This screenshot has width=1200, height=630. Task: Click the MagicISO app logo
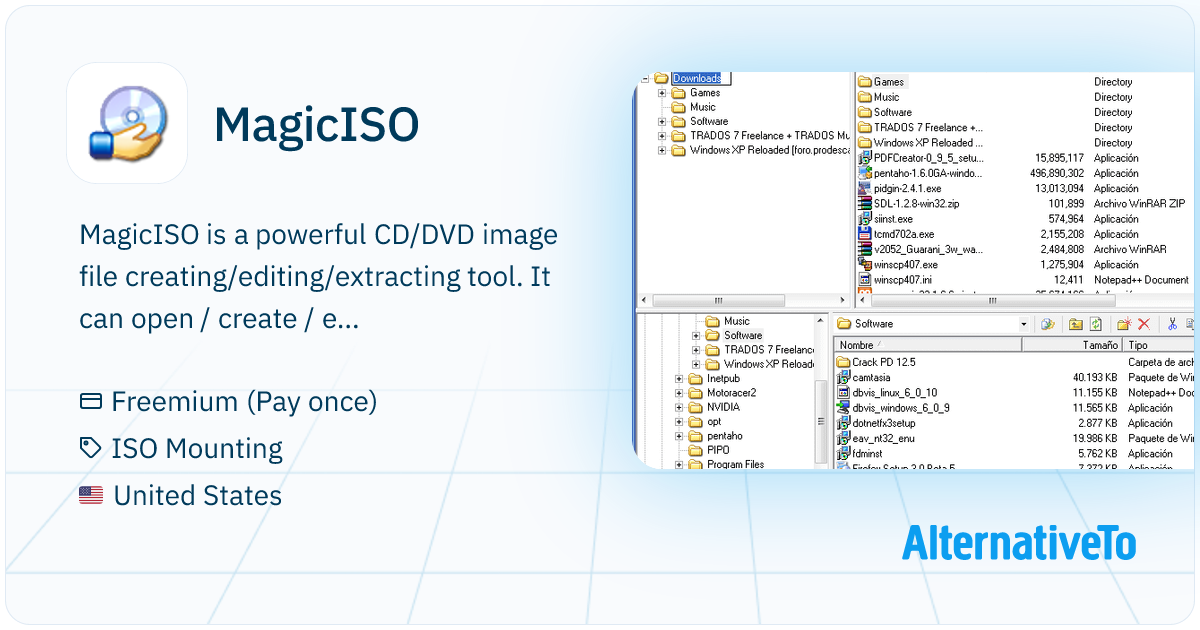click(127, 123)
